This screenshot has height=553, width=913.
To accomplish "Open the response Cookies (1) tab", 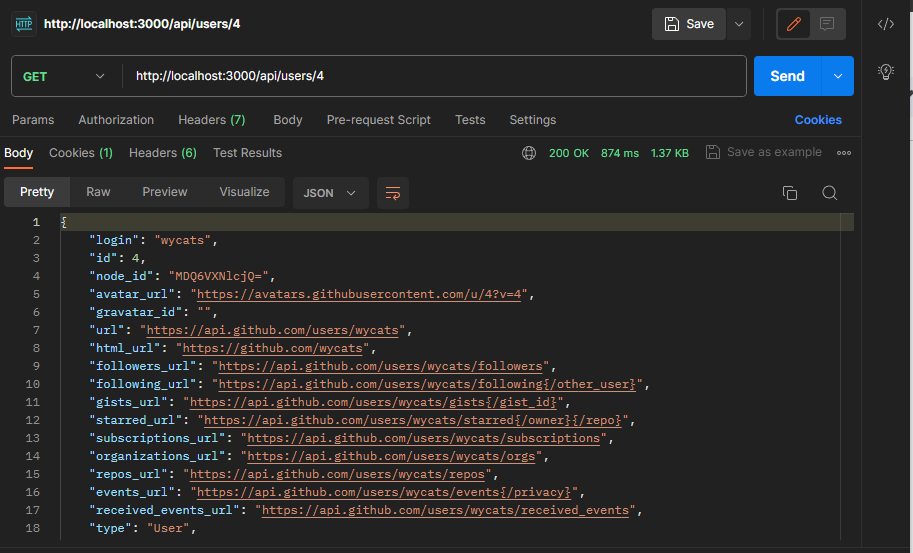I will pos(81,153).
